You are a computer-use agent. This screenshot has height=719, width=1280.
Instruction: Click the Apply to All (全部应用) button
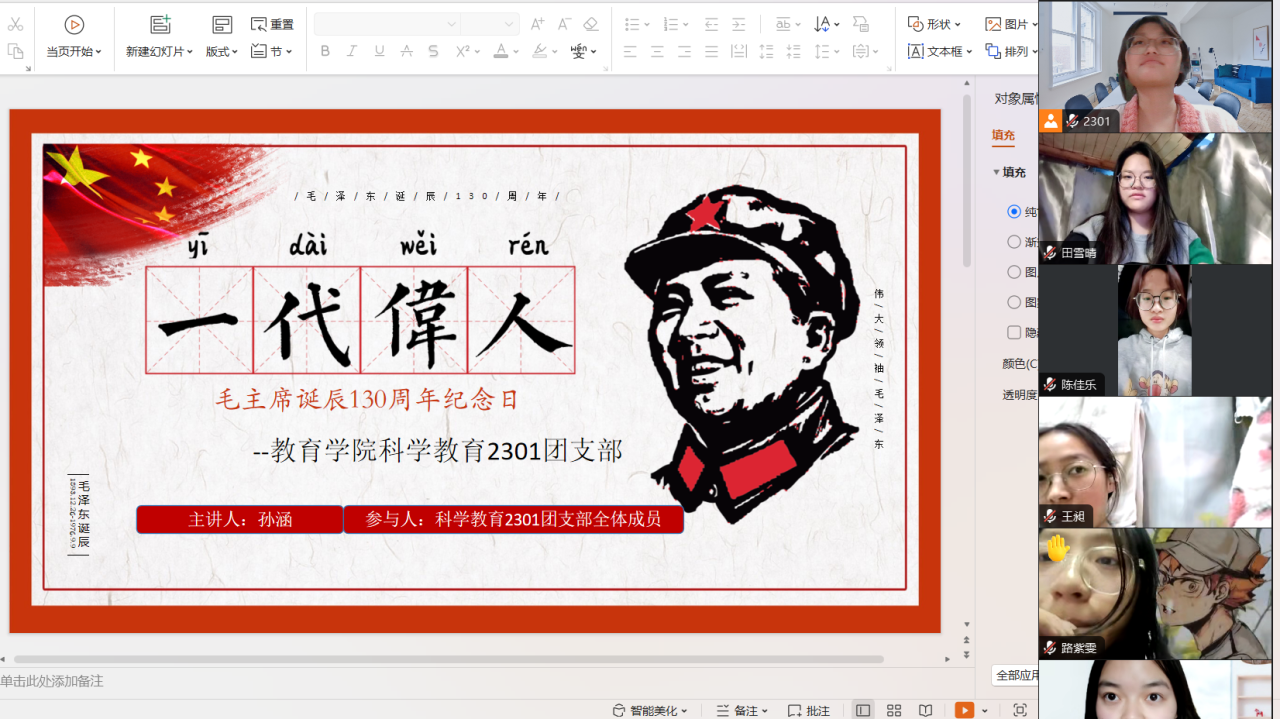coord(1016,675)
